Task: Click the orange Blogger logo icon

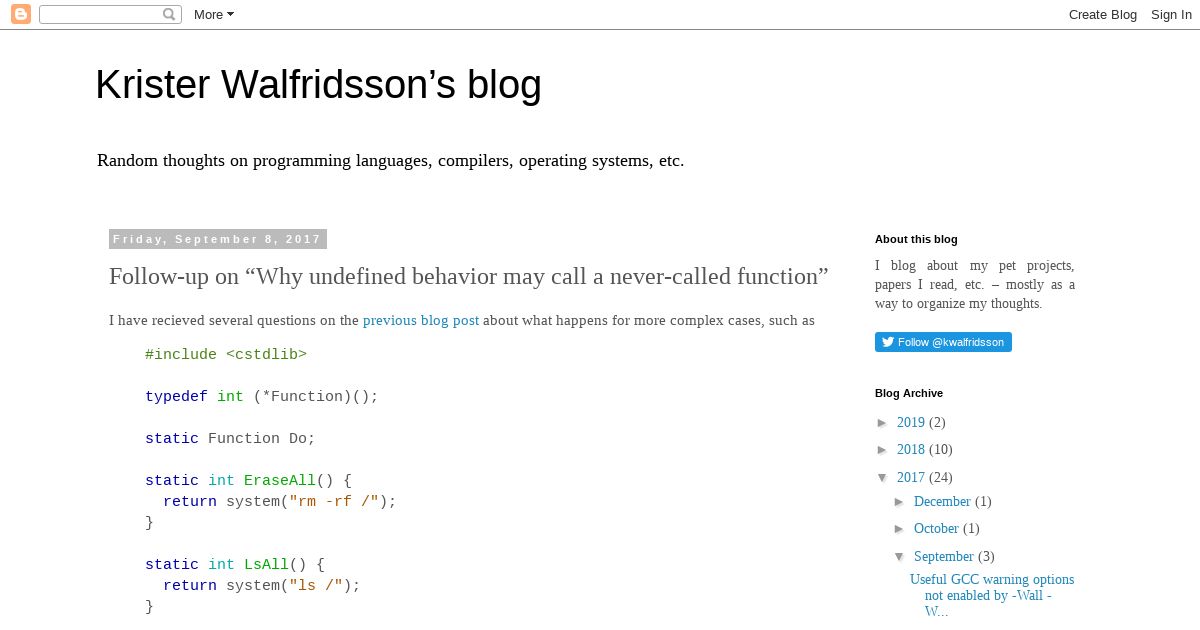Action: (x=20, y=14)
